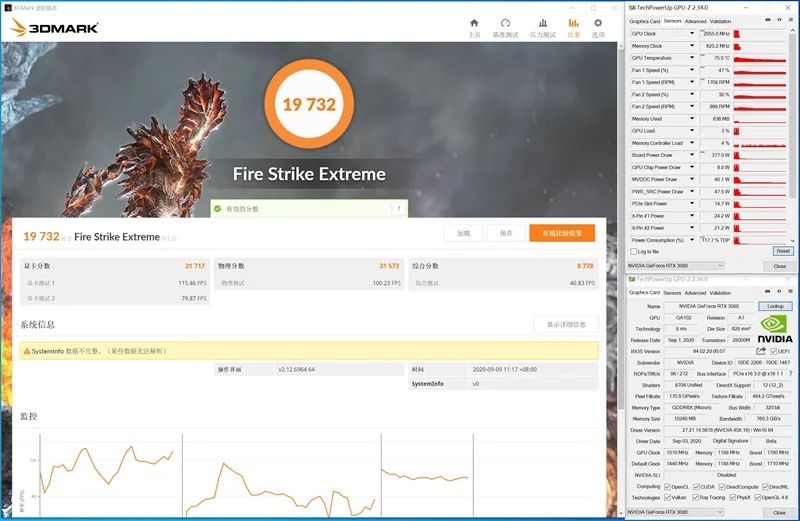The width and height of the screenshot is (800, 521).
Task: Toggle the DirectCompute checkbox
Action: coord(722,487)
